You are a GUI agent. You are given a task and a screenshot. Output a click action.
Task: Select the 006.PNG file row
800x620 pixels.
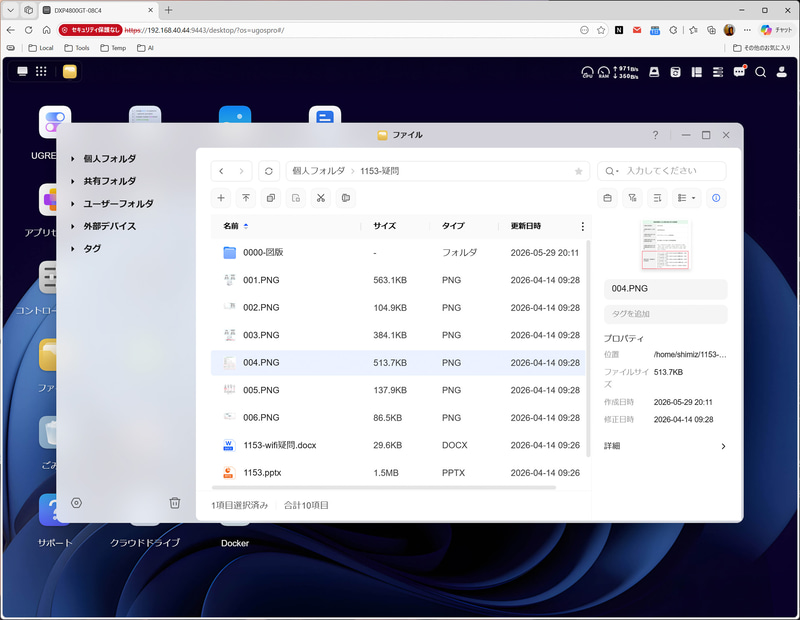[x=398, y=418]
